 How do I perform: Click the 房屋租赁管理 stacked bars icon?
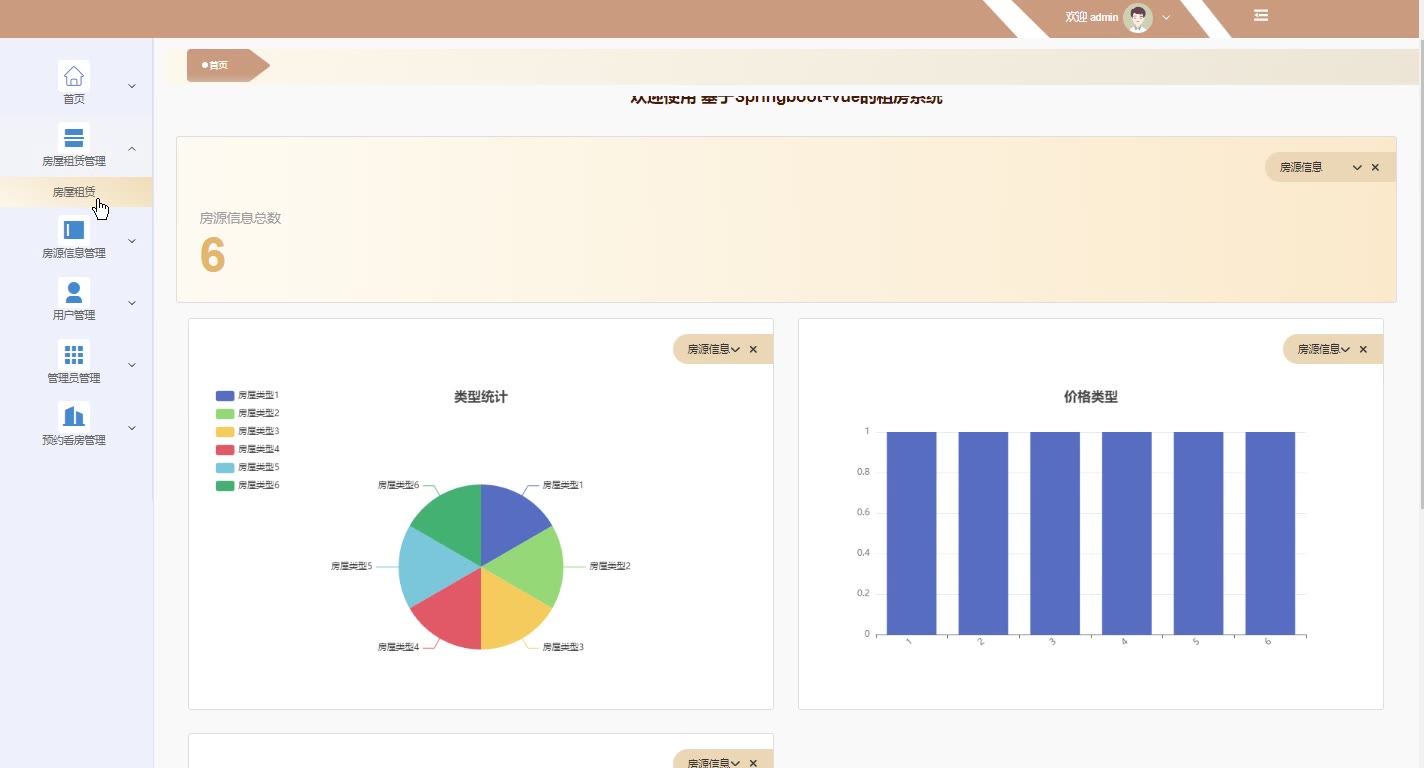coord(74,138)
